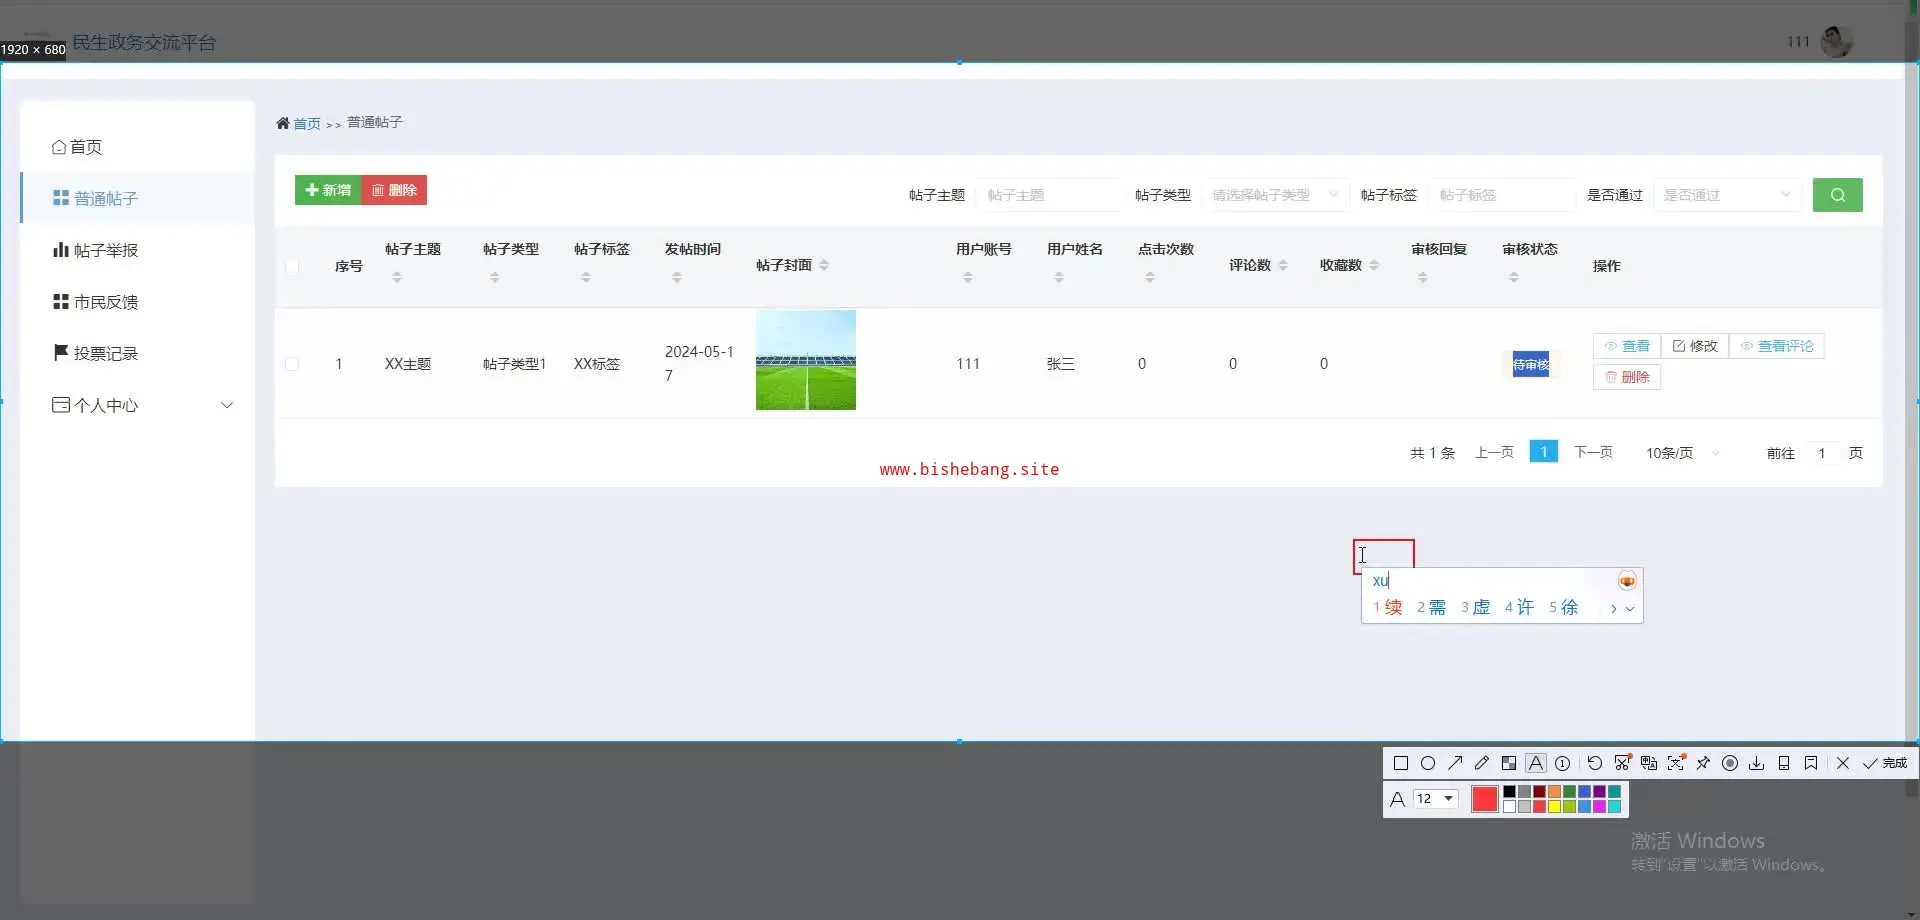Choose IME candidate 许
Viewport: 1920px width, 920px height.
click(x=1520, y=607)
